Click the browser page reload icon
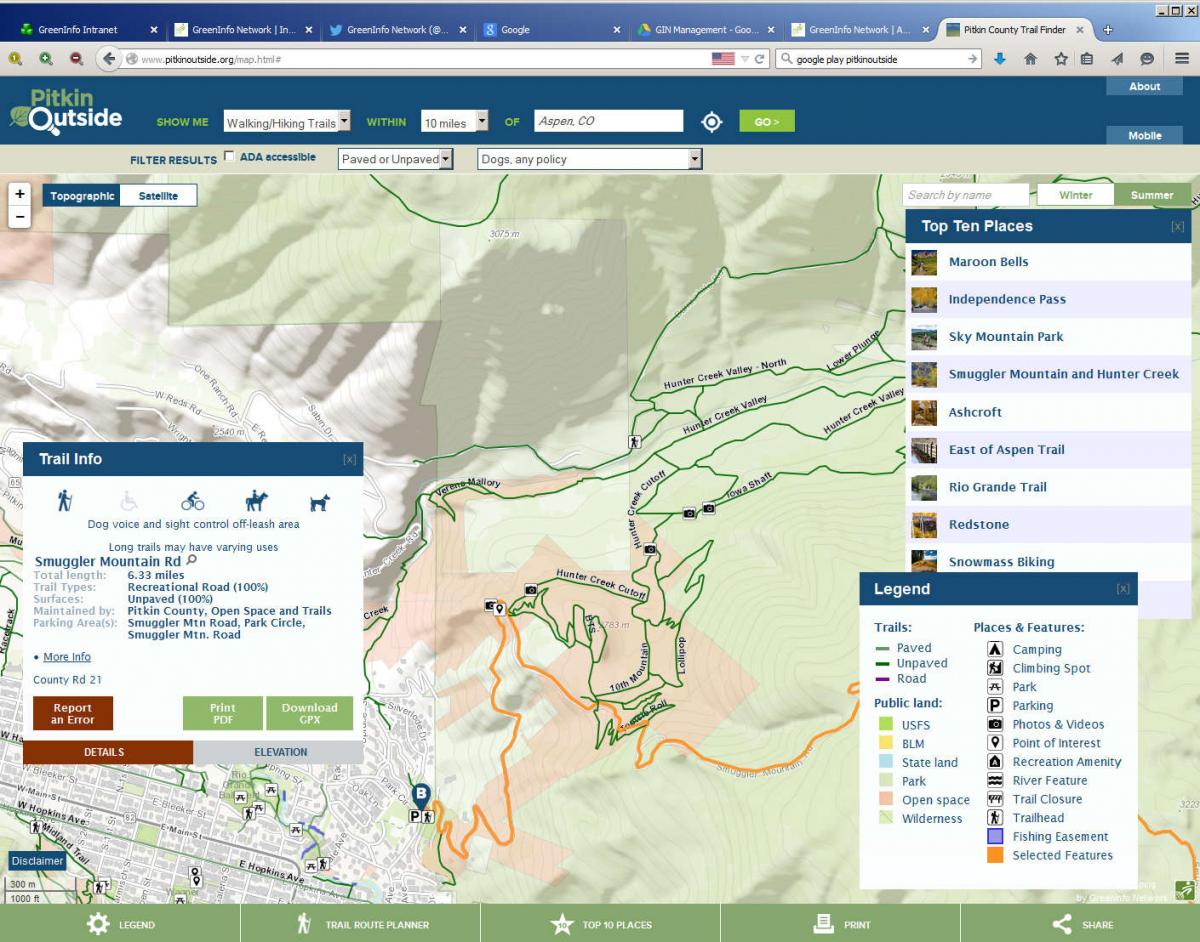The height and width of the screenshot is (942, 1200). click(x=760, y=59)
